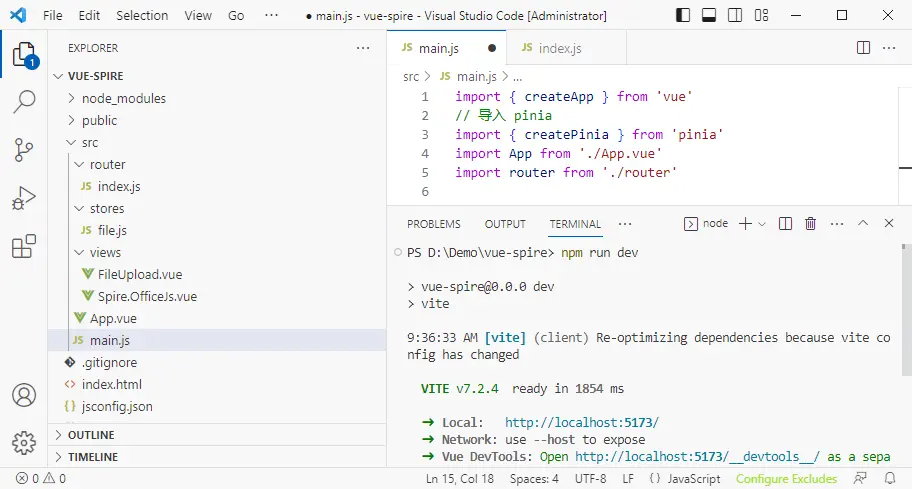
Task: Open the Extensions view
Action: pyautogui.click(x=24, y=247)
